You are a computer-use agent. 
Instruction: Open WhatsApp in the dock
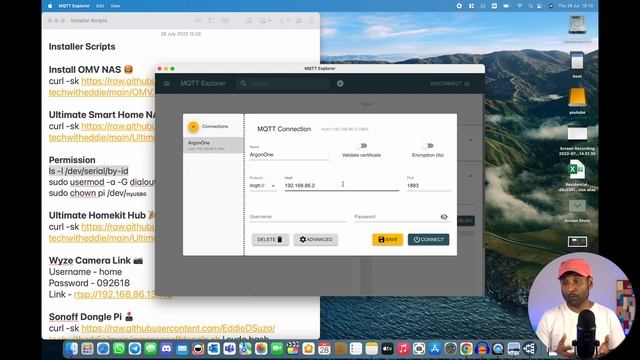[x=119, y=349]
